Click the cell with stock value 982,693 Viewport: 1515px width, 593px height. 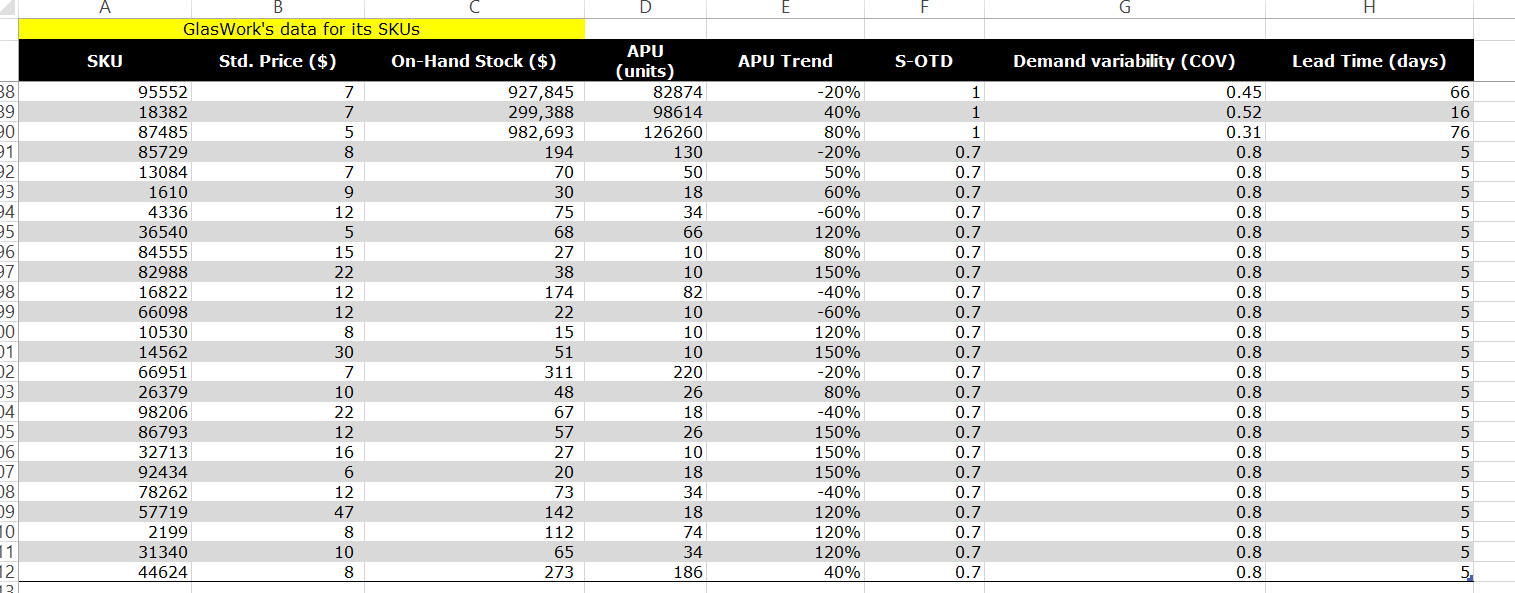474,132
